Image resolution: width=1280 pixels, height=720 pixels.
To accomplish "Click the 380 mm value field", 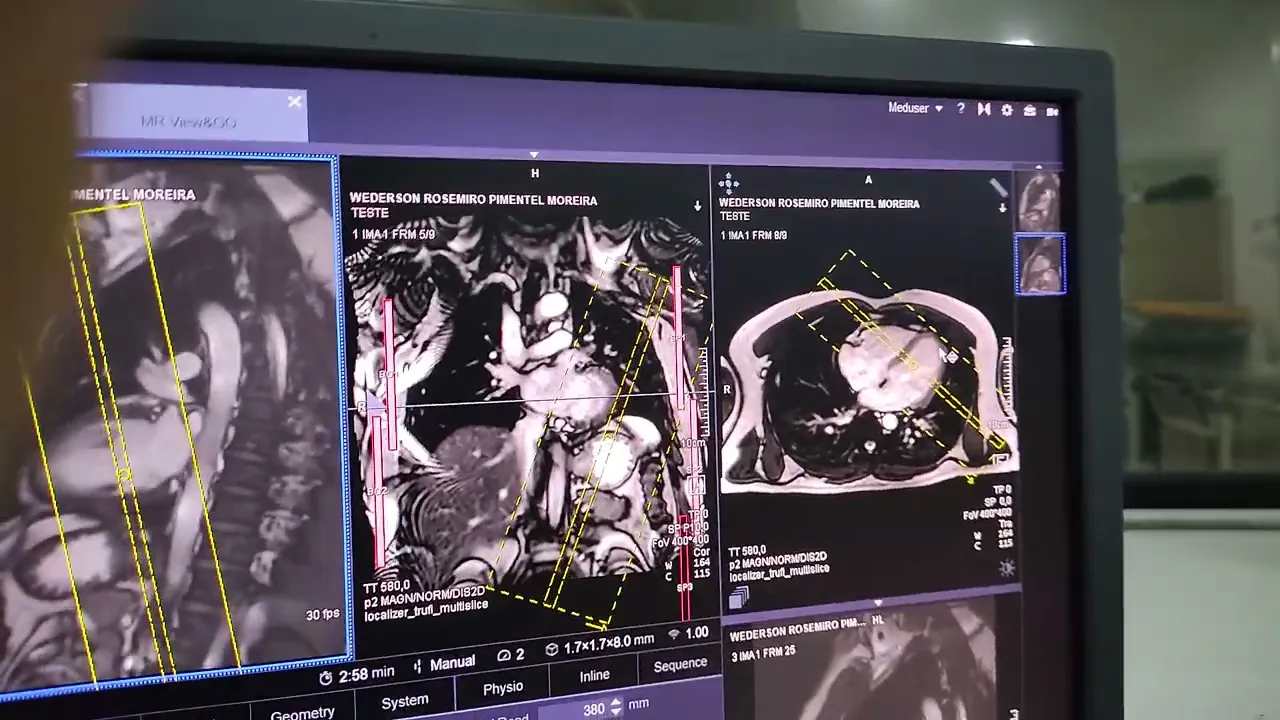I will [583, 709].
